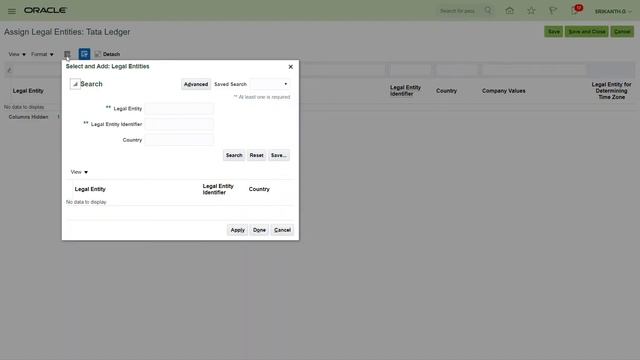Click the Columns Hidden text
Image resolution: width=640 pixels, height=360 pixels.
point(28,117)
